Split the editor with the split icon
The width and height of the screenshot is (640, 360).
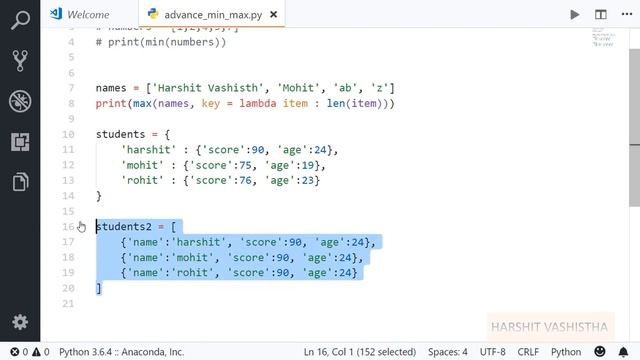pos(600,15)
